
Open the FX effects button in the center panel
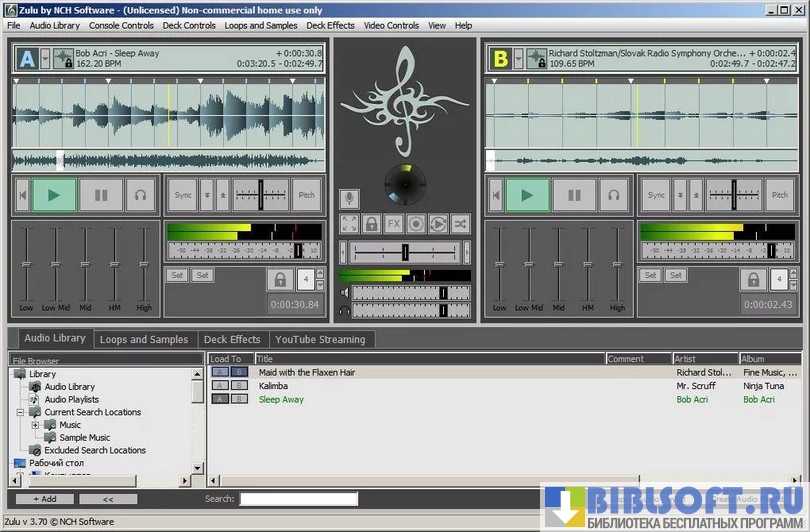[394, 224]
